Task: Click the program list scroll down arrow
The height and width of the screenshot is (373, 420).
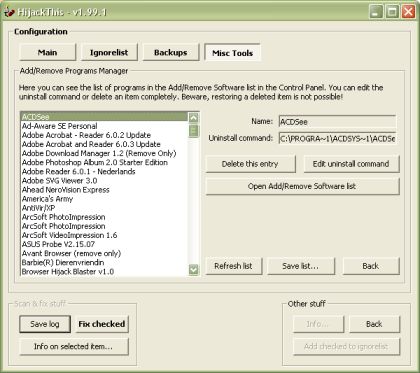Action: 193,269
